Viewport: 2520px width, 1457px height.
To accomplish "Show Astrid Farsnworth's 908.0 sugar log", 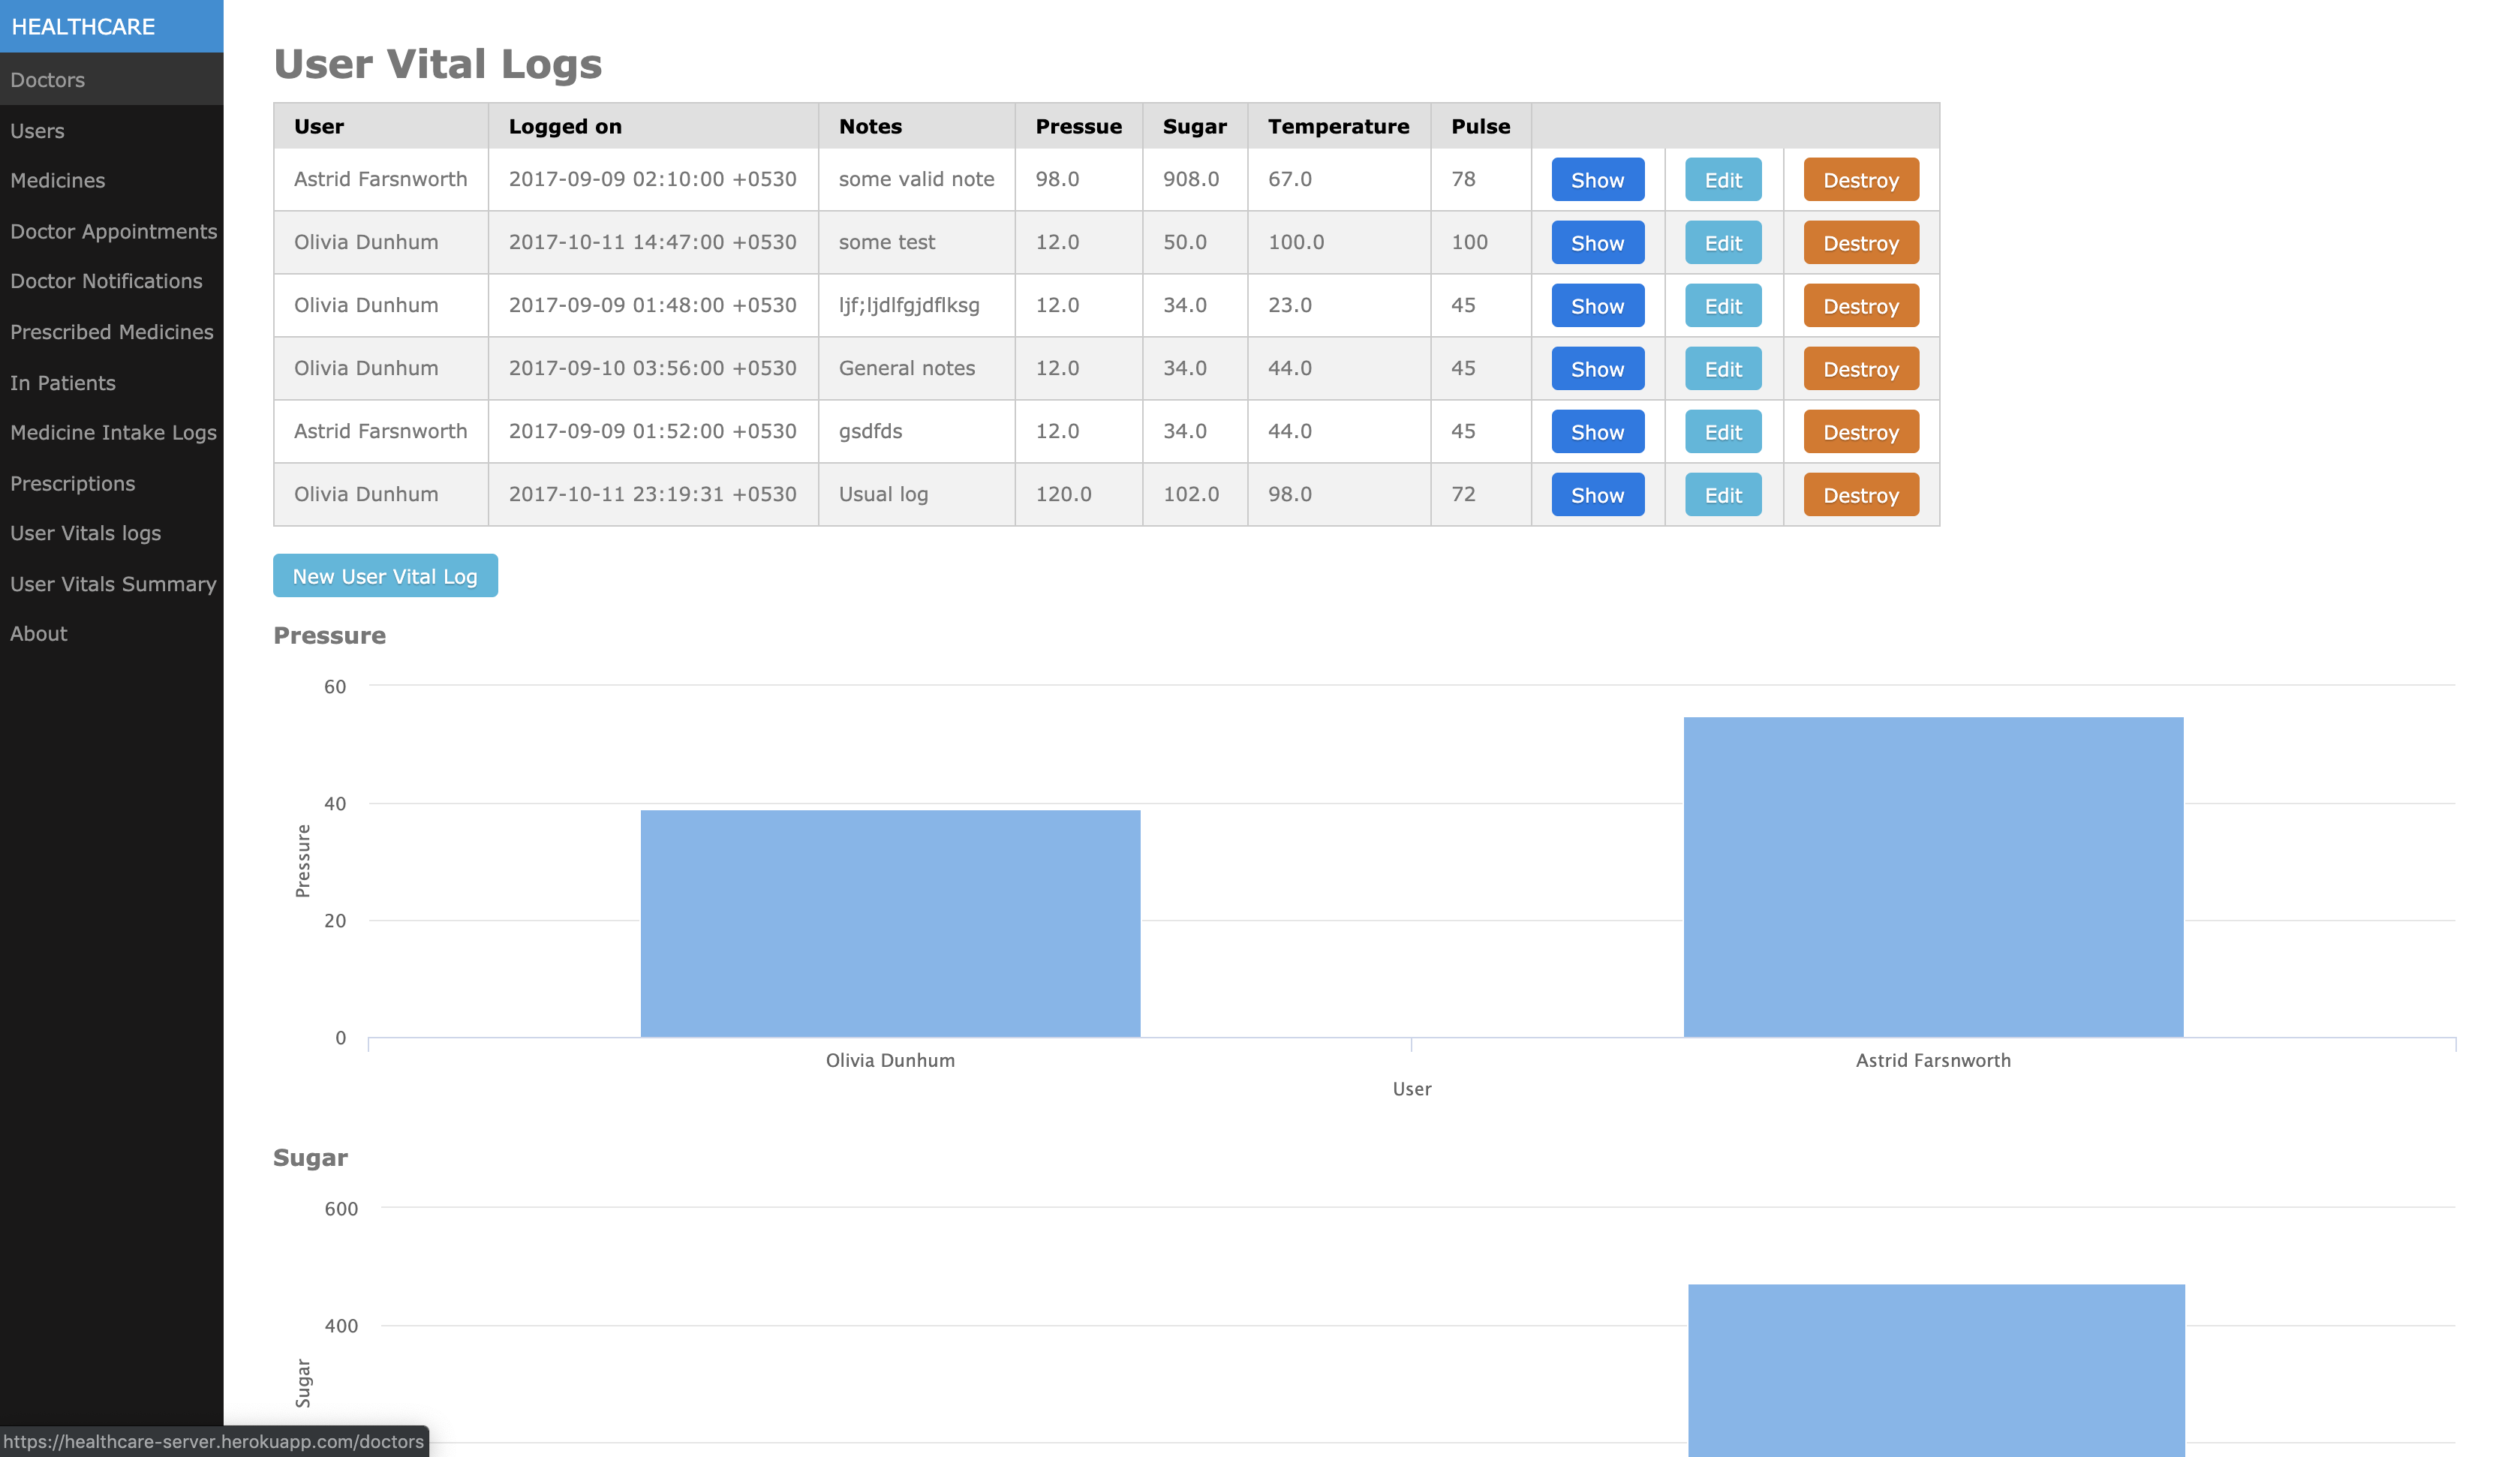I will [1597, 180].
